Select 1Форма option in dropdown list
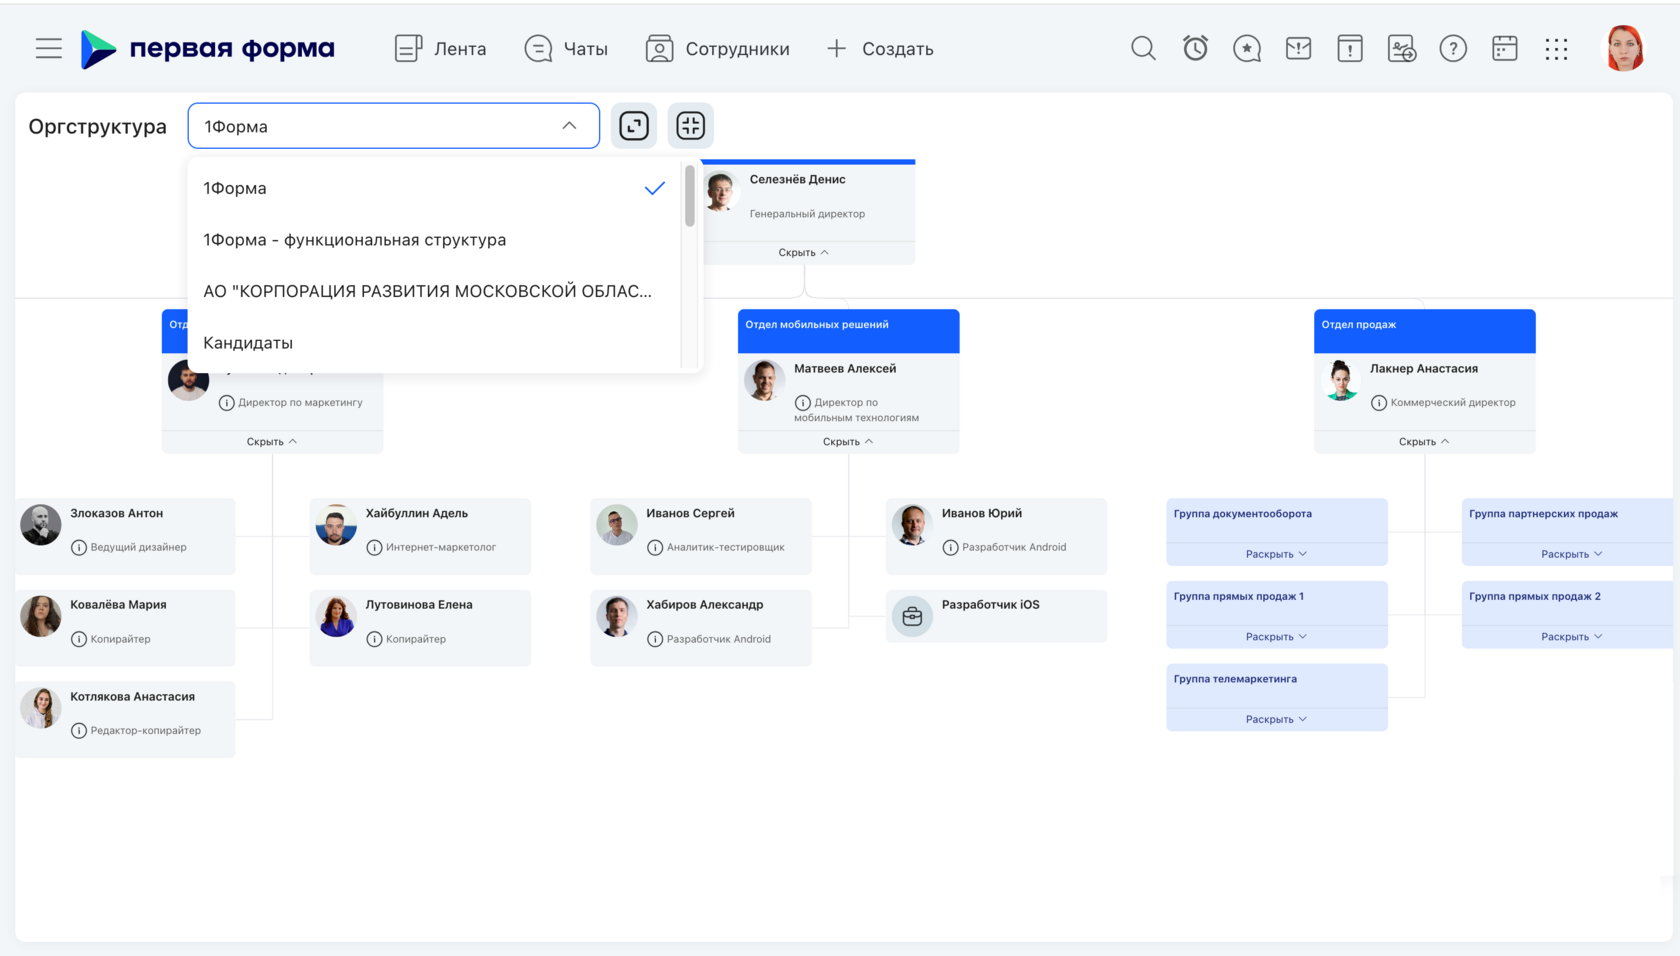 [x=434, y=188]
